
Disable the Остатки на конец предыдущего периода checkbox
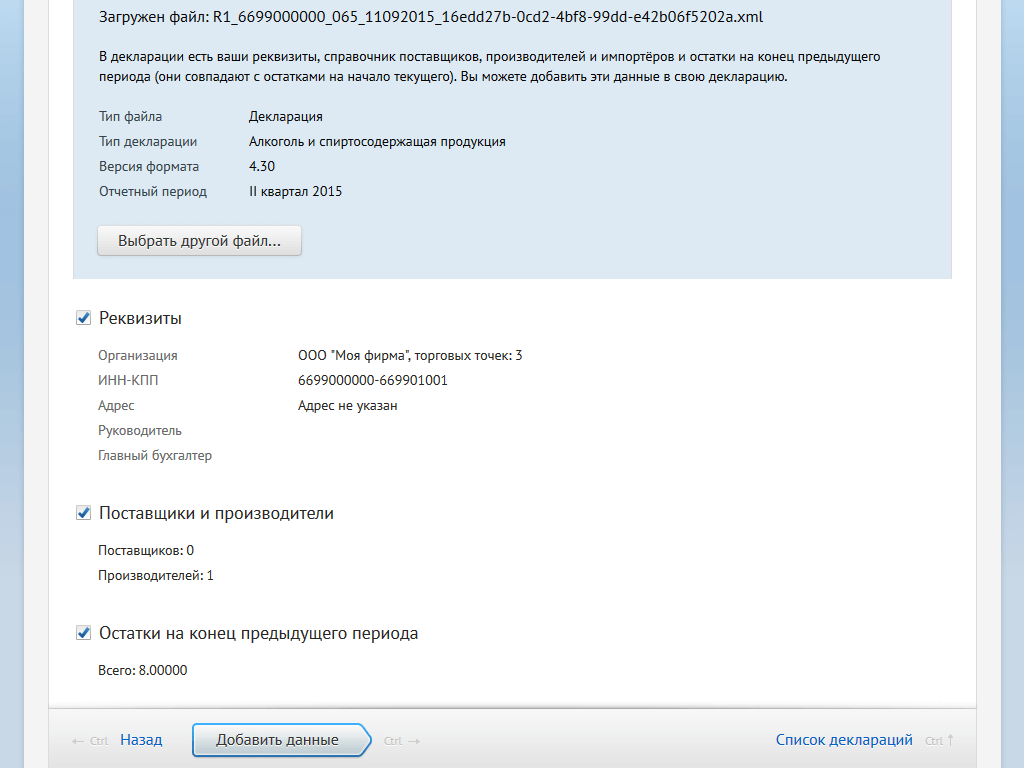[x=84, y=633]
